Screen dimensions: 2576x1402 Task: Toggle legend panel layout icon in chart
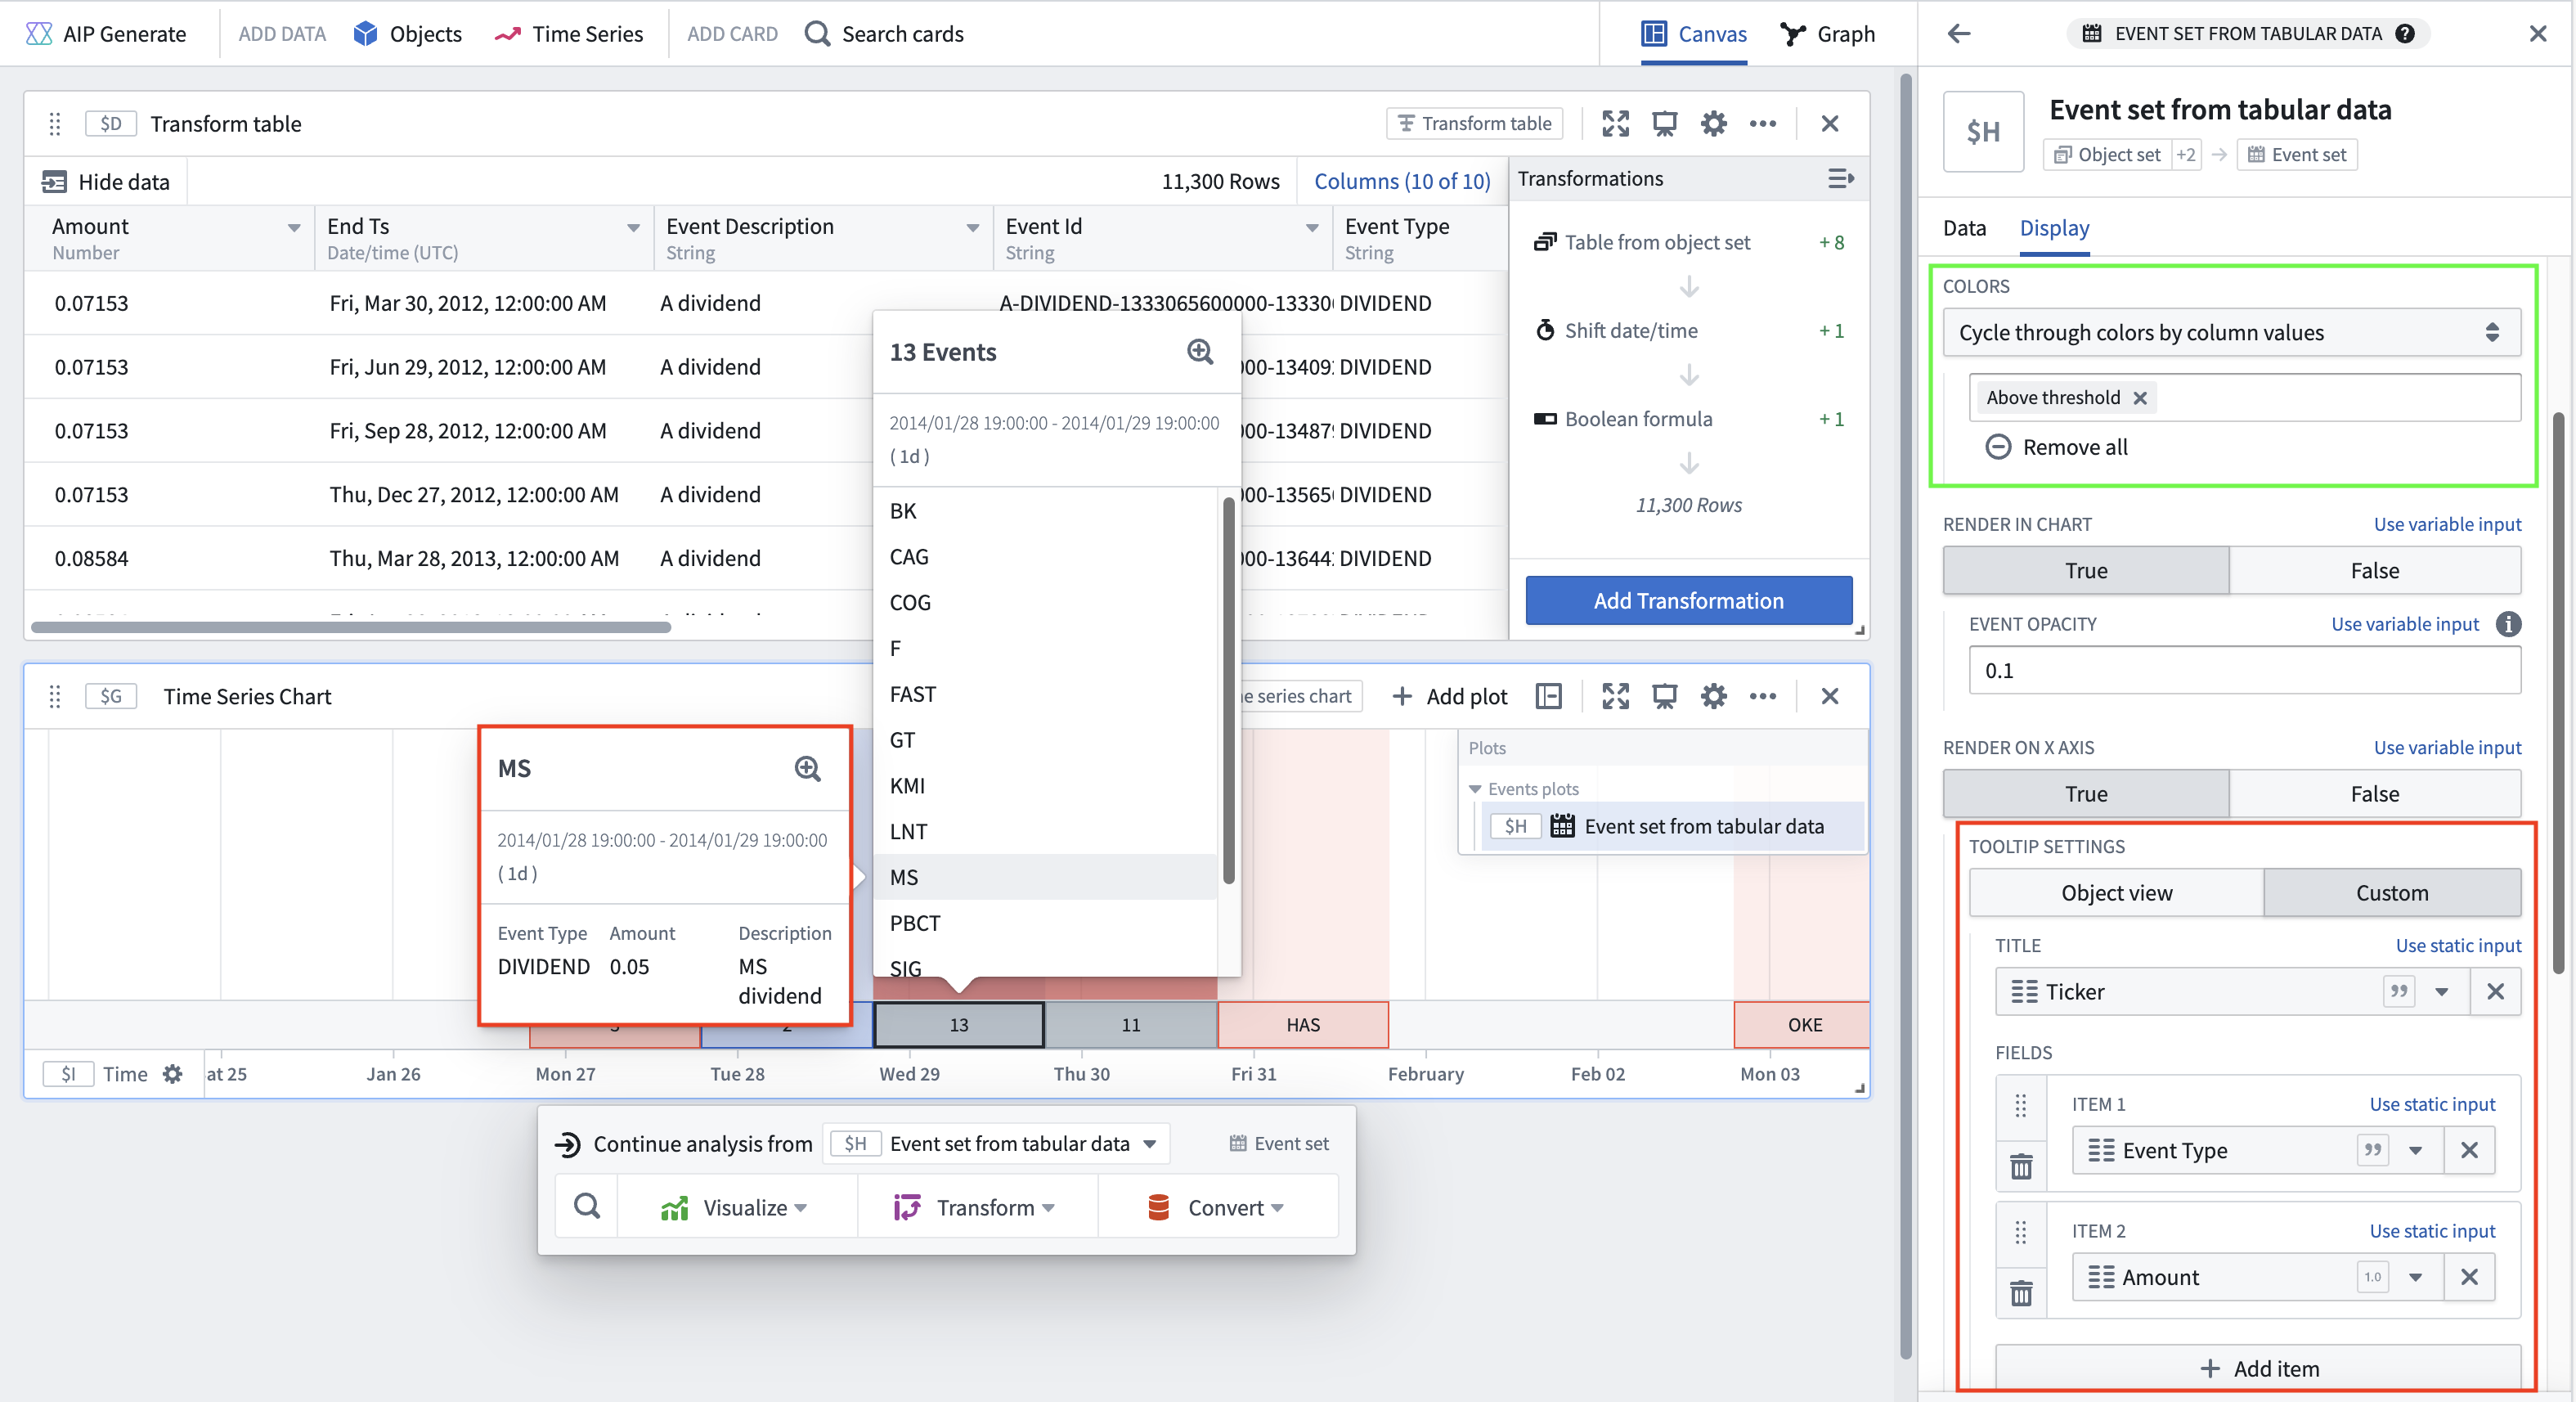click(1548, 696)
